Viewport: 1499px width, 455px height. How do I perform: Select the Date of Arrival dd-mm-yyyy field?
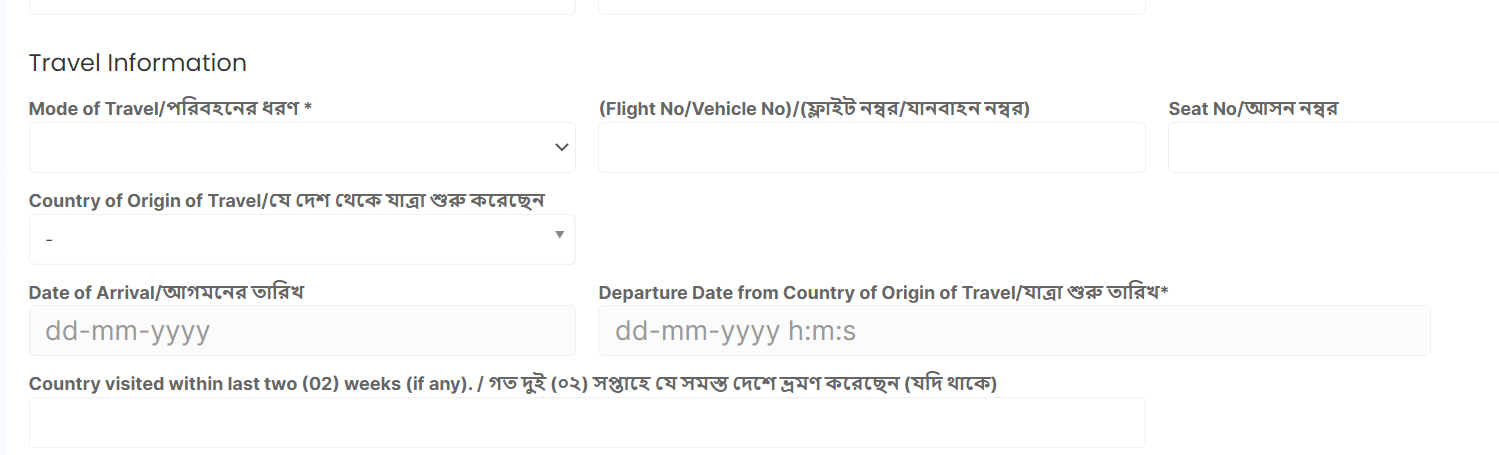tap(302, 331)
